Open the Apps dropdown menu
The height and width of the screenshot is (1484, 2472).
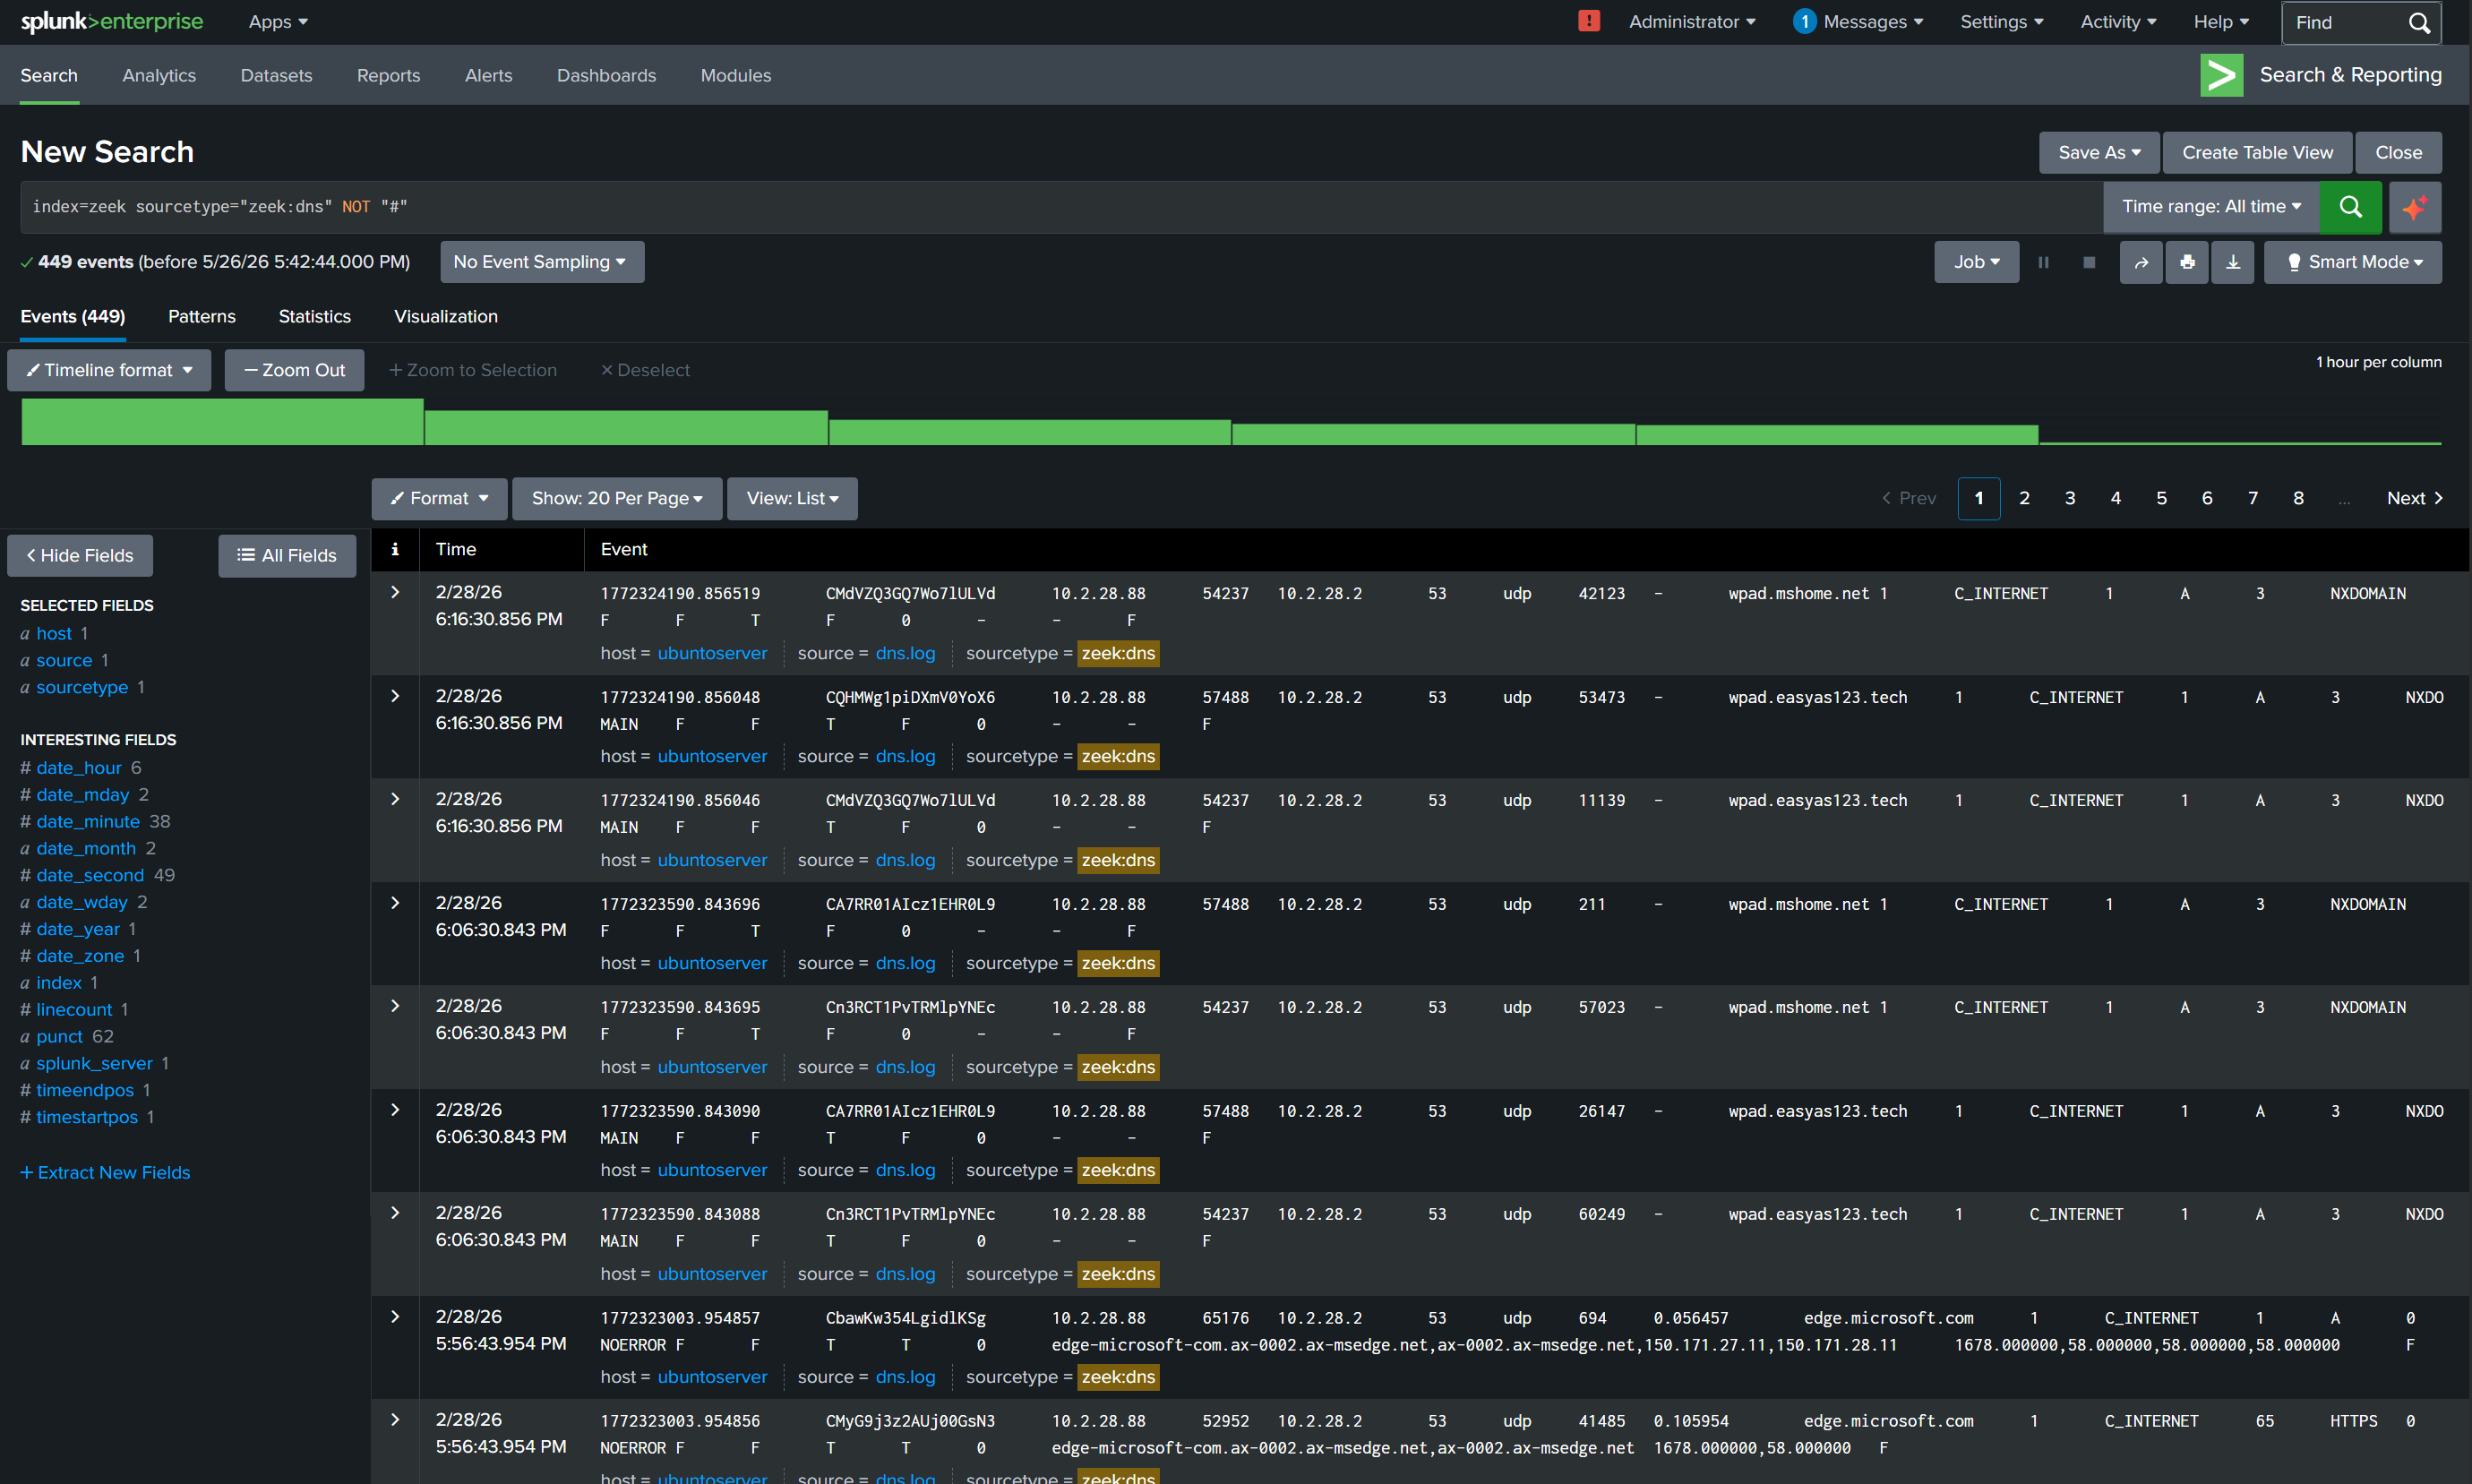pyautogui.click(x=278, y=21)
